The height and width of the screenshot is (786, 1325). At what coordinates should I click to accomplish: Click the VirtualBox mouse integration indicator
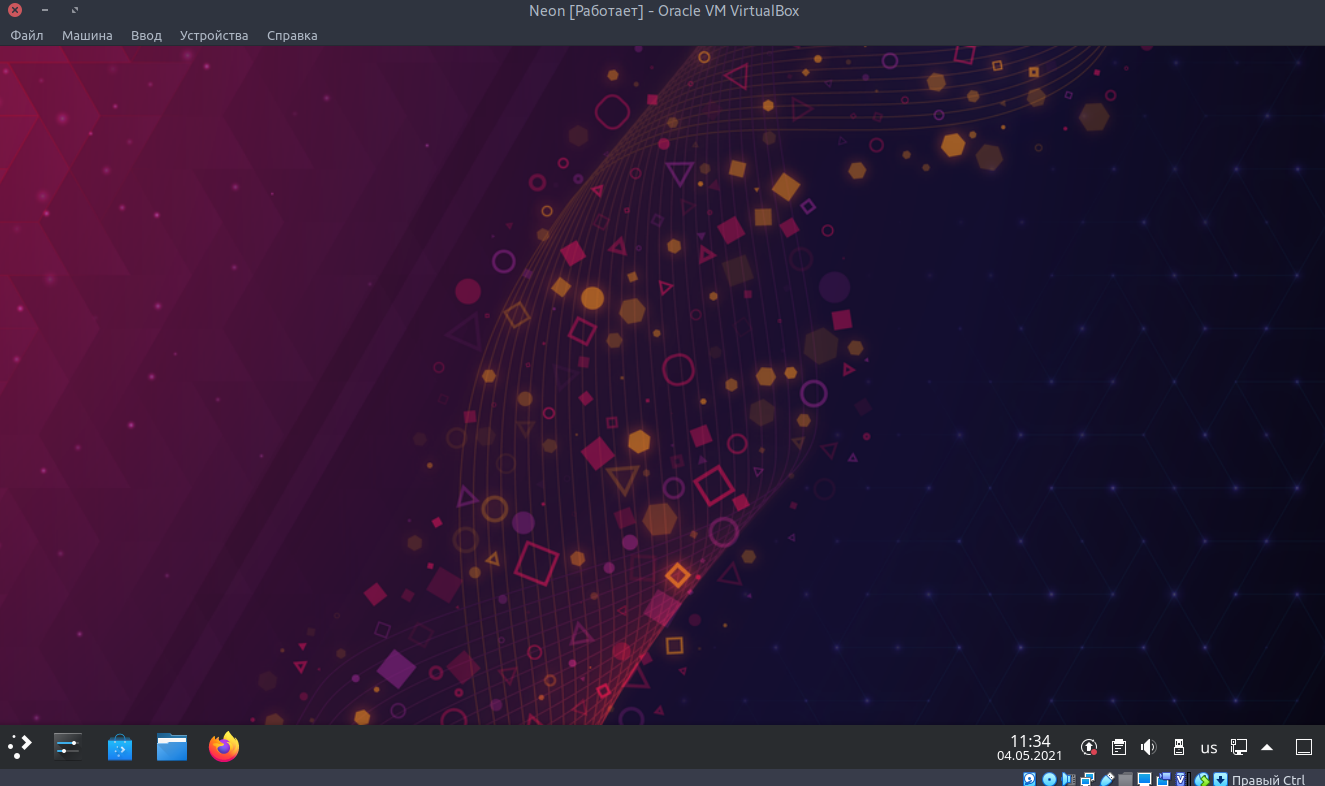[x=1203, y=779]
